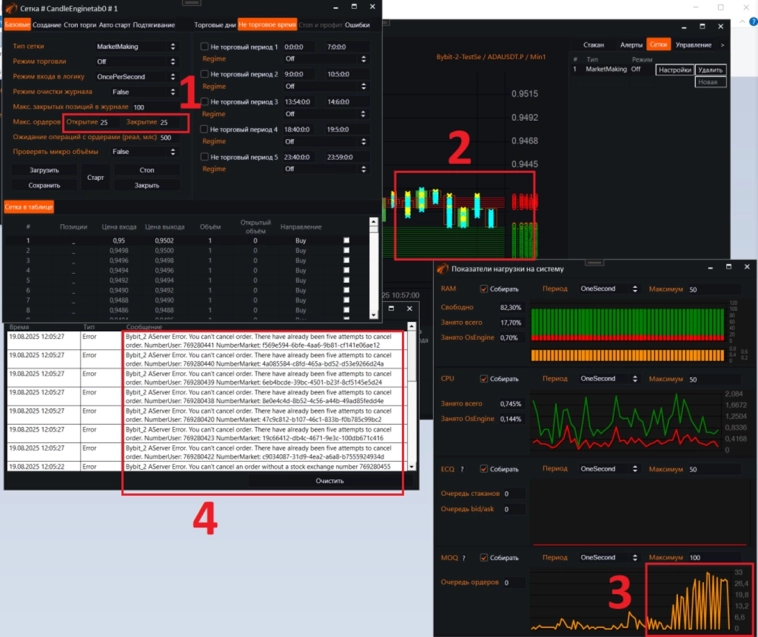The image size is (758, 637).
Task: Click the blue help icon at top right
Action: 753,21
